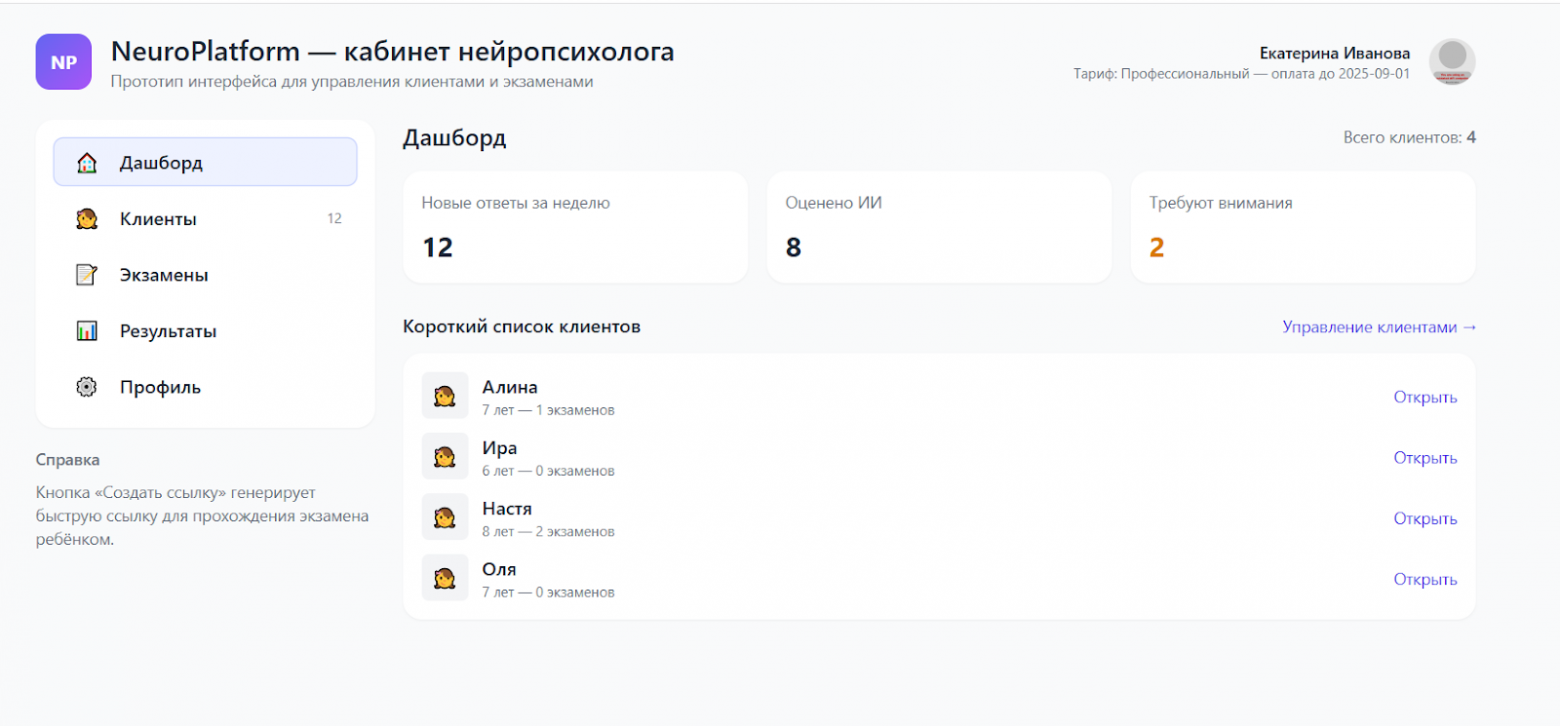Open the Клиенты section via its icon
1560x726 pixels.
(x=86, y=218)
